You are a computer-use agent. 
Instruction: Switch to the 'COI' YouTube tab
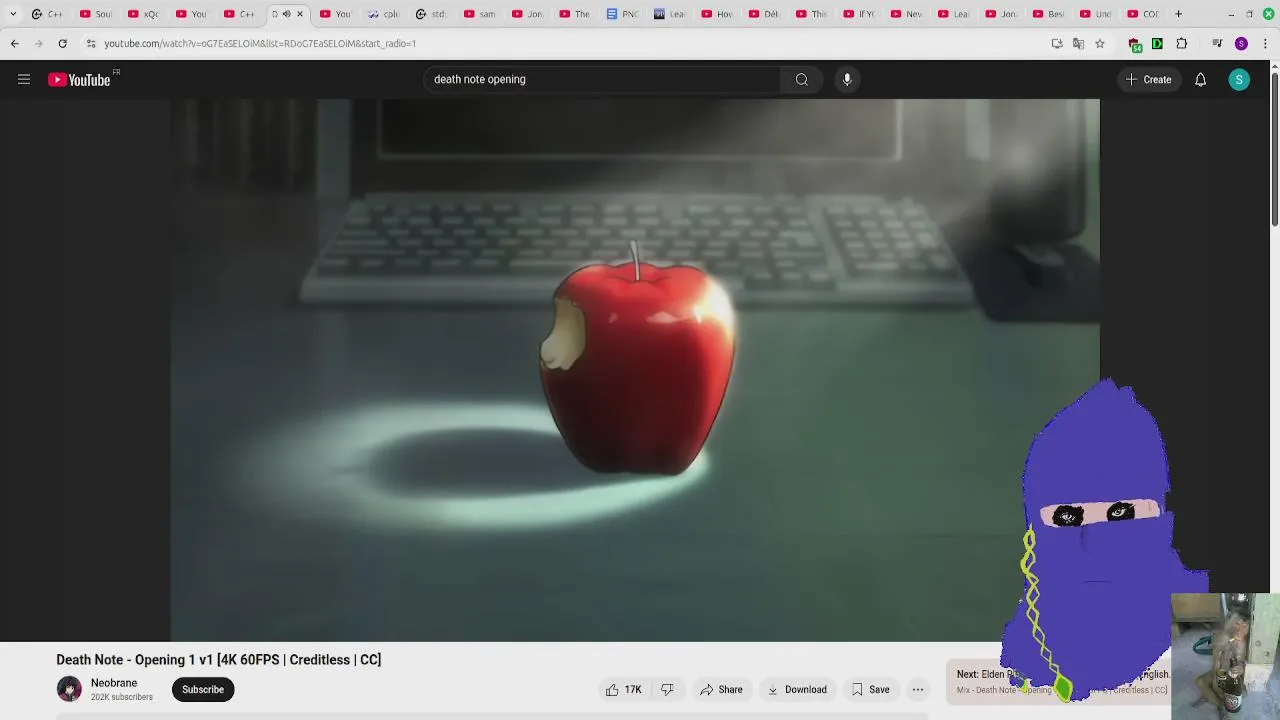1143,14
